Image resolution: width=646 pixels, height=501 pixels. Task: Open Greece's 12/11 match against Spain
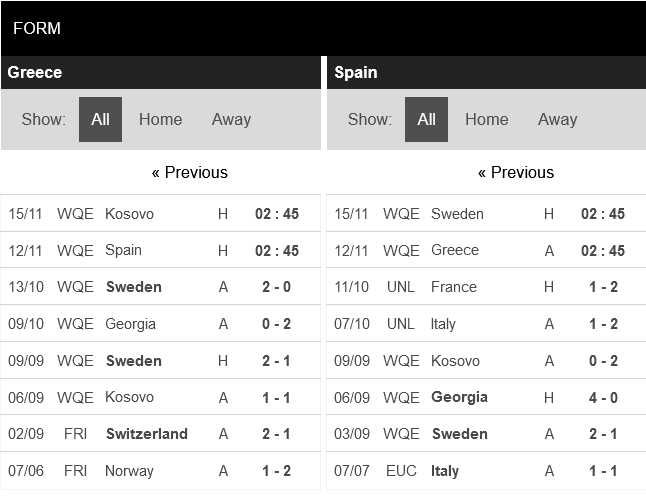tap(123, 250)
